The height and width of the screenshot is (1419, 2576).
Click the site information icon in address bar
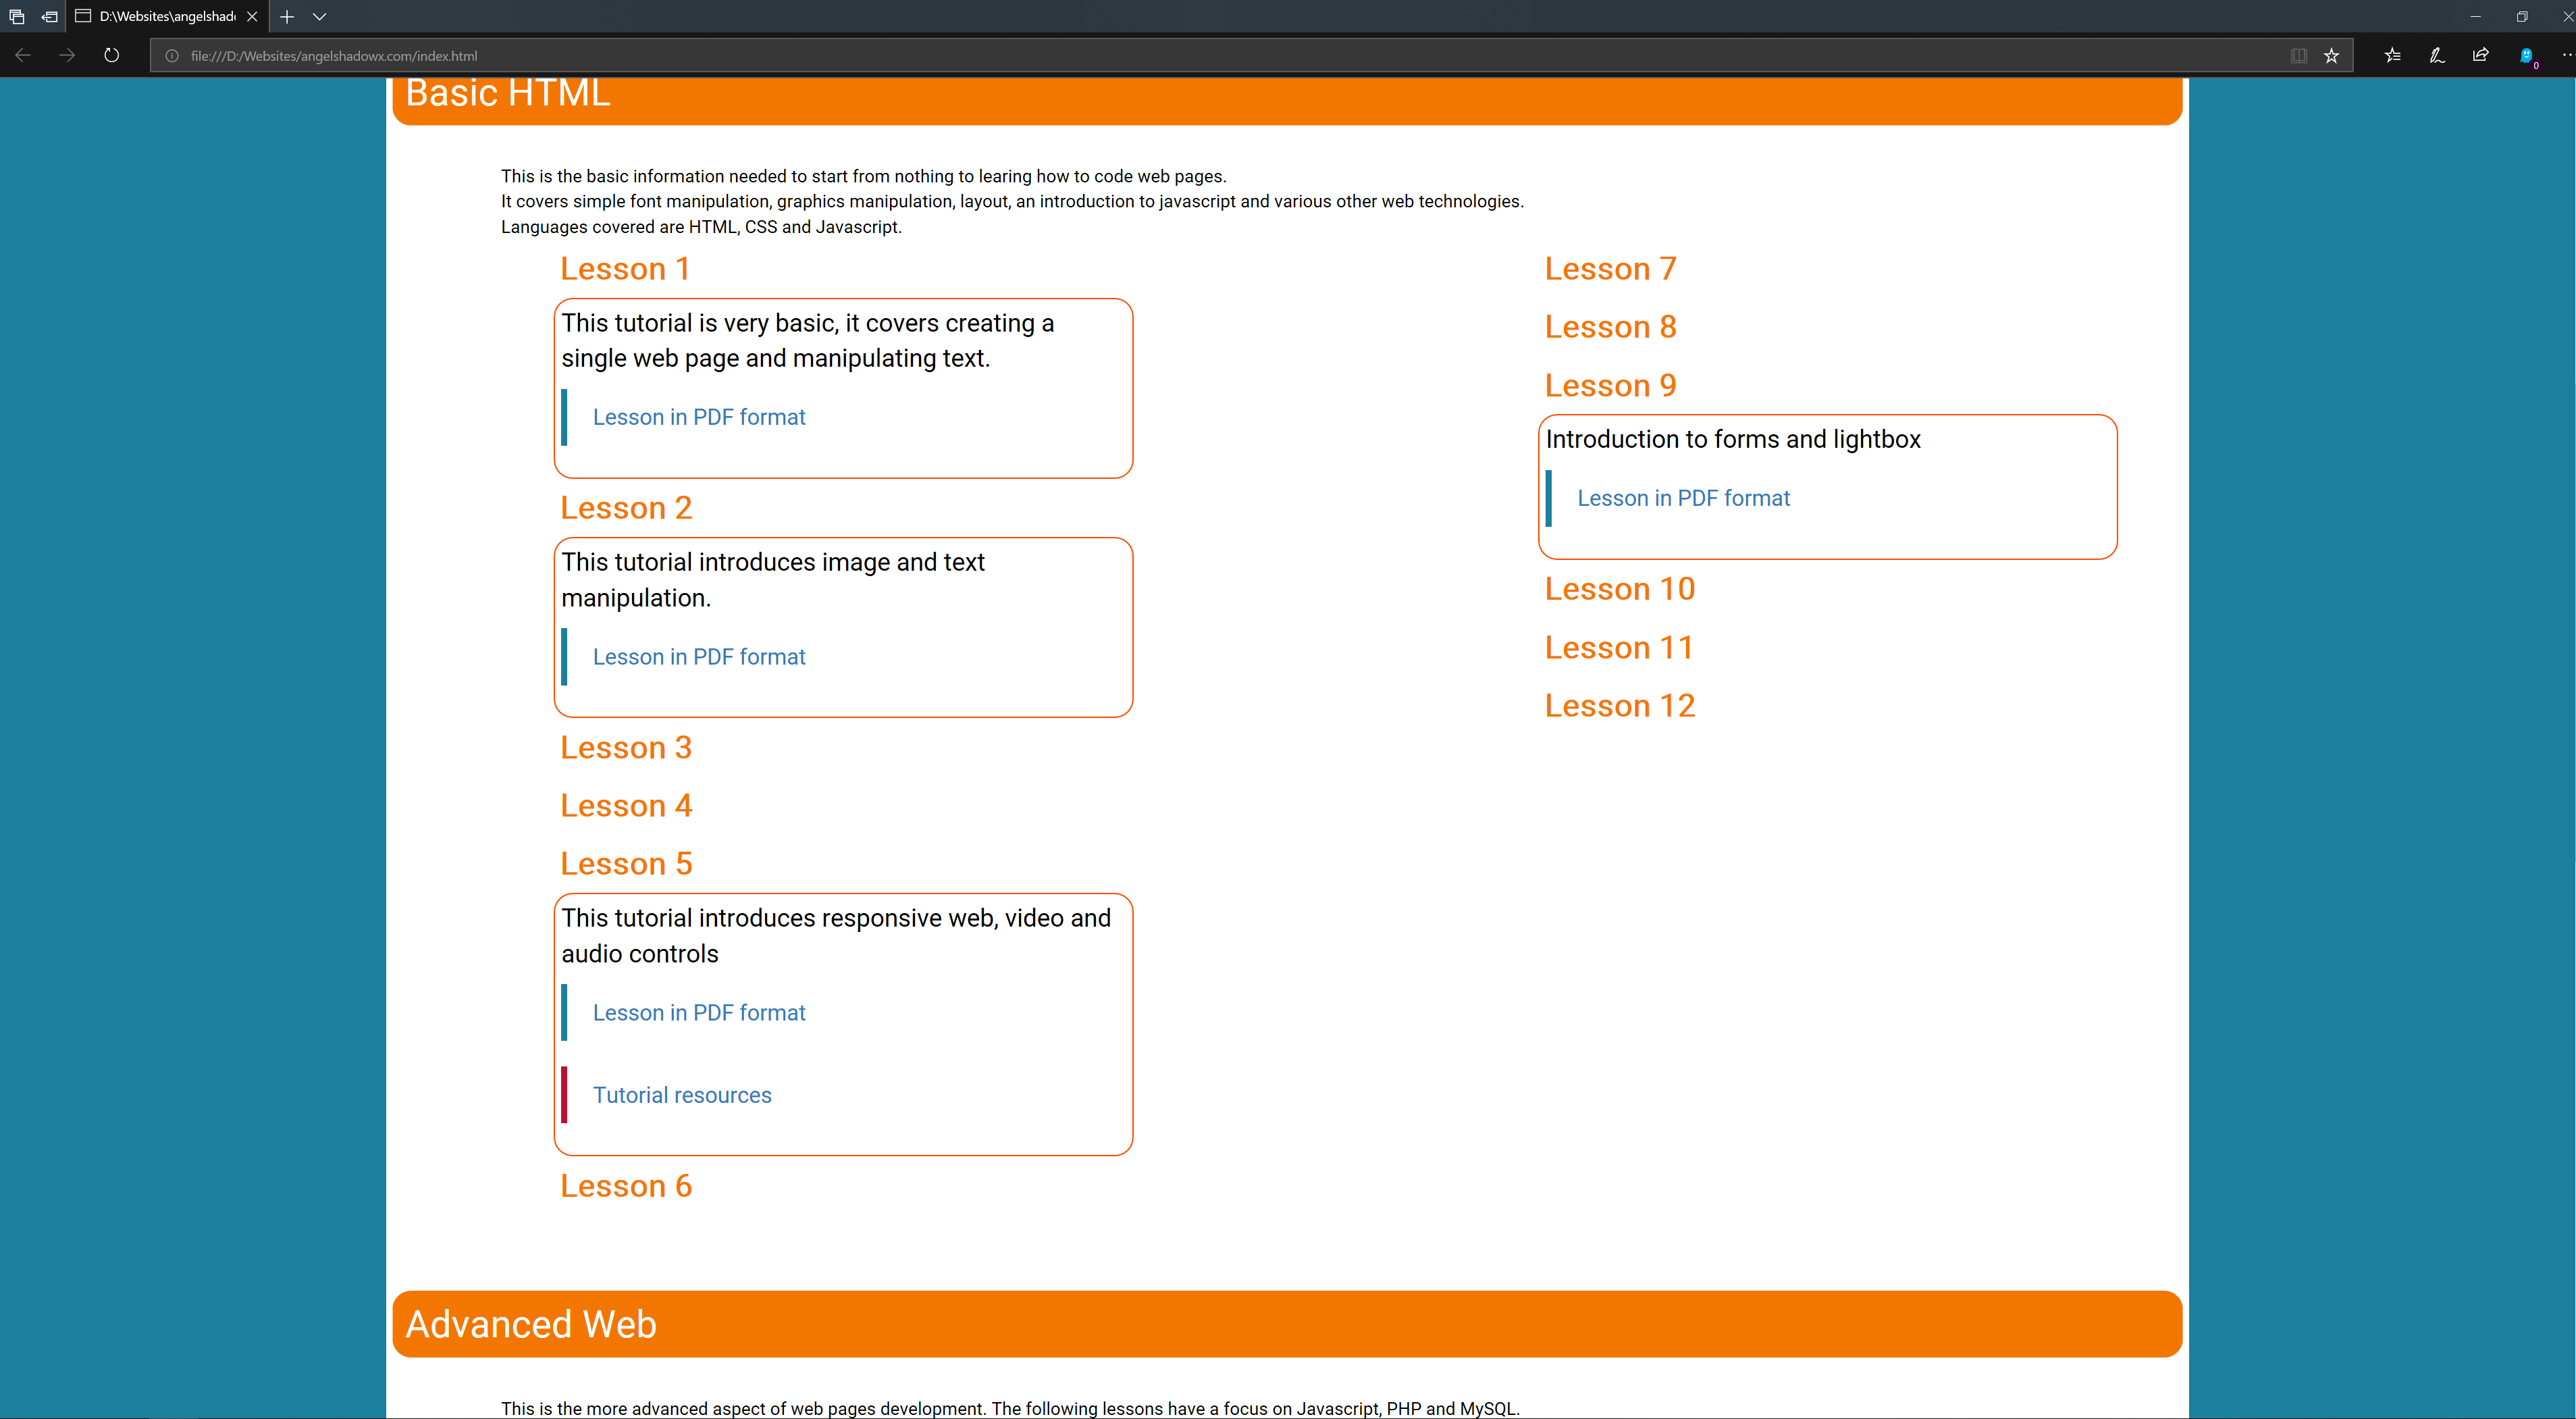click(x=172, y=56)
